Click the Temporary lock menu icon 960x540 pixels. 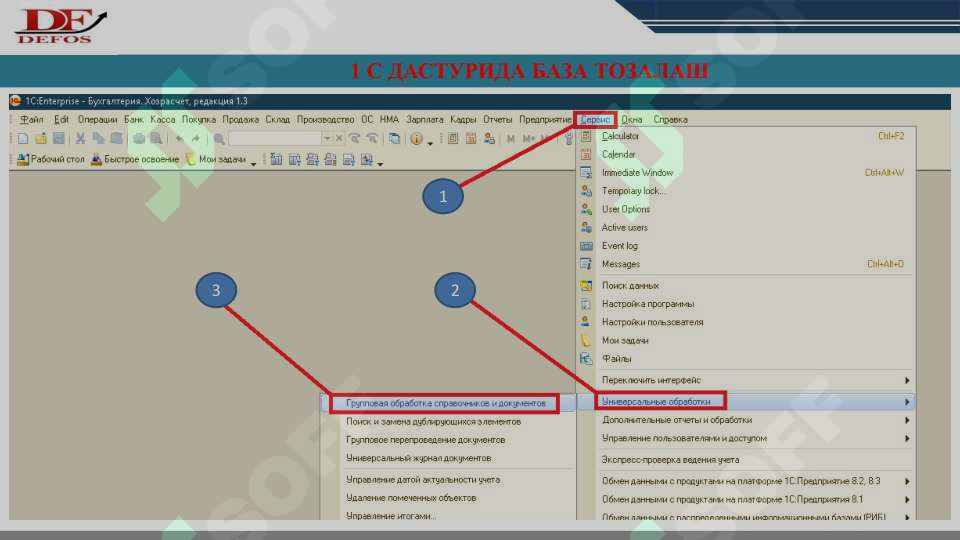(586, 191)
